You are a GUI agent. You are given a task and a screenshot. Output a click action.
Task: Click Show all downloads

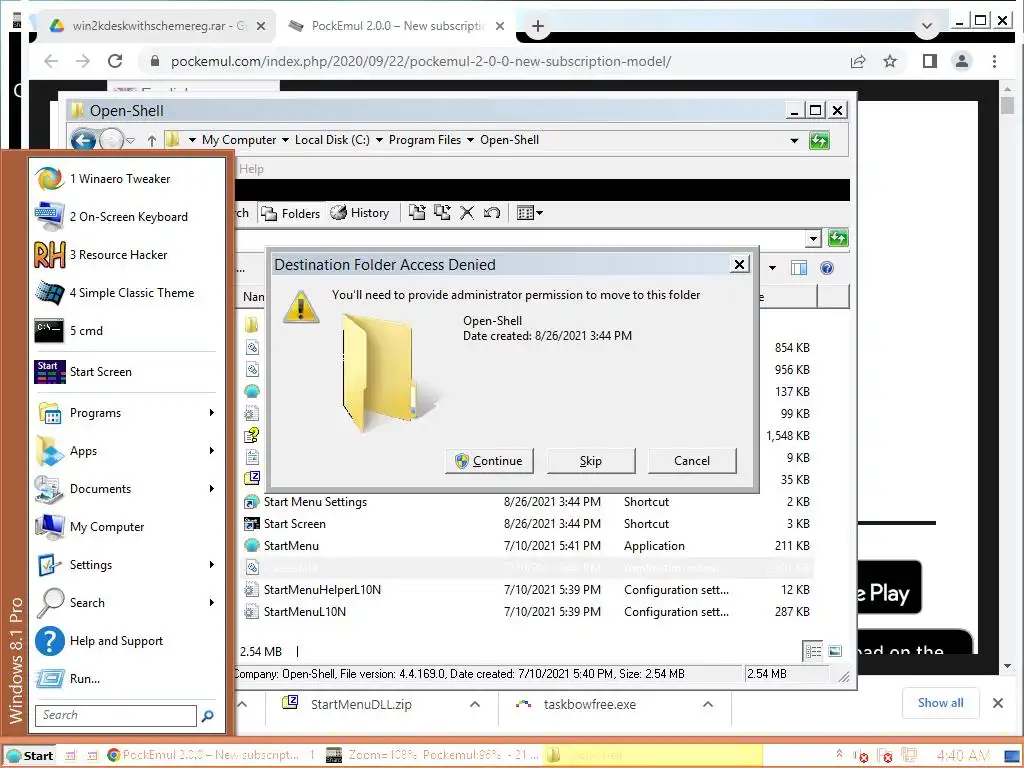point(940,703)
